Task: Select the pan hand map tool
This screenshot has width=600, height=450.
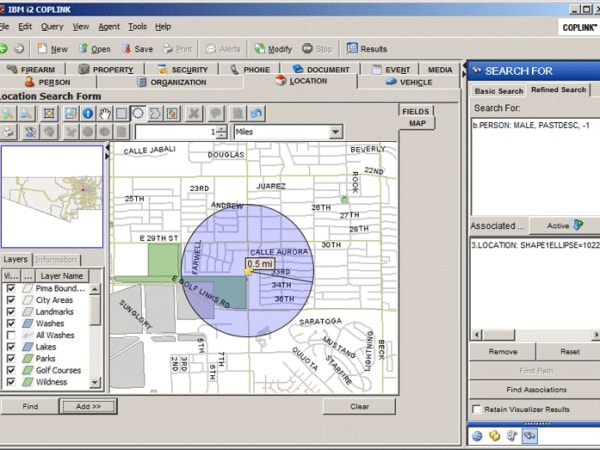Action: [105, 114]
